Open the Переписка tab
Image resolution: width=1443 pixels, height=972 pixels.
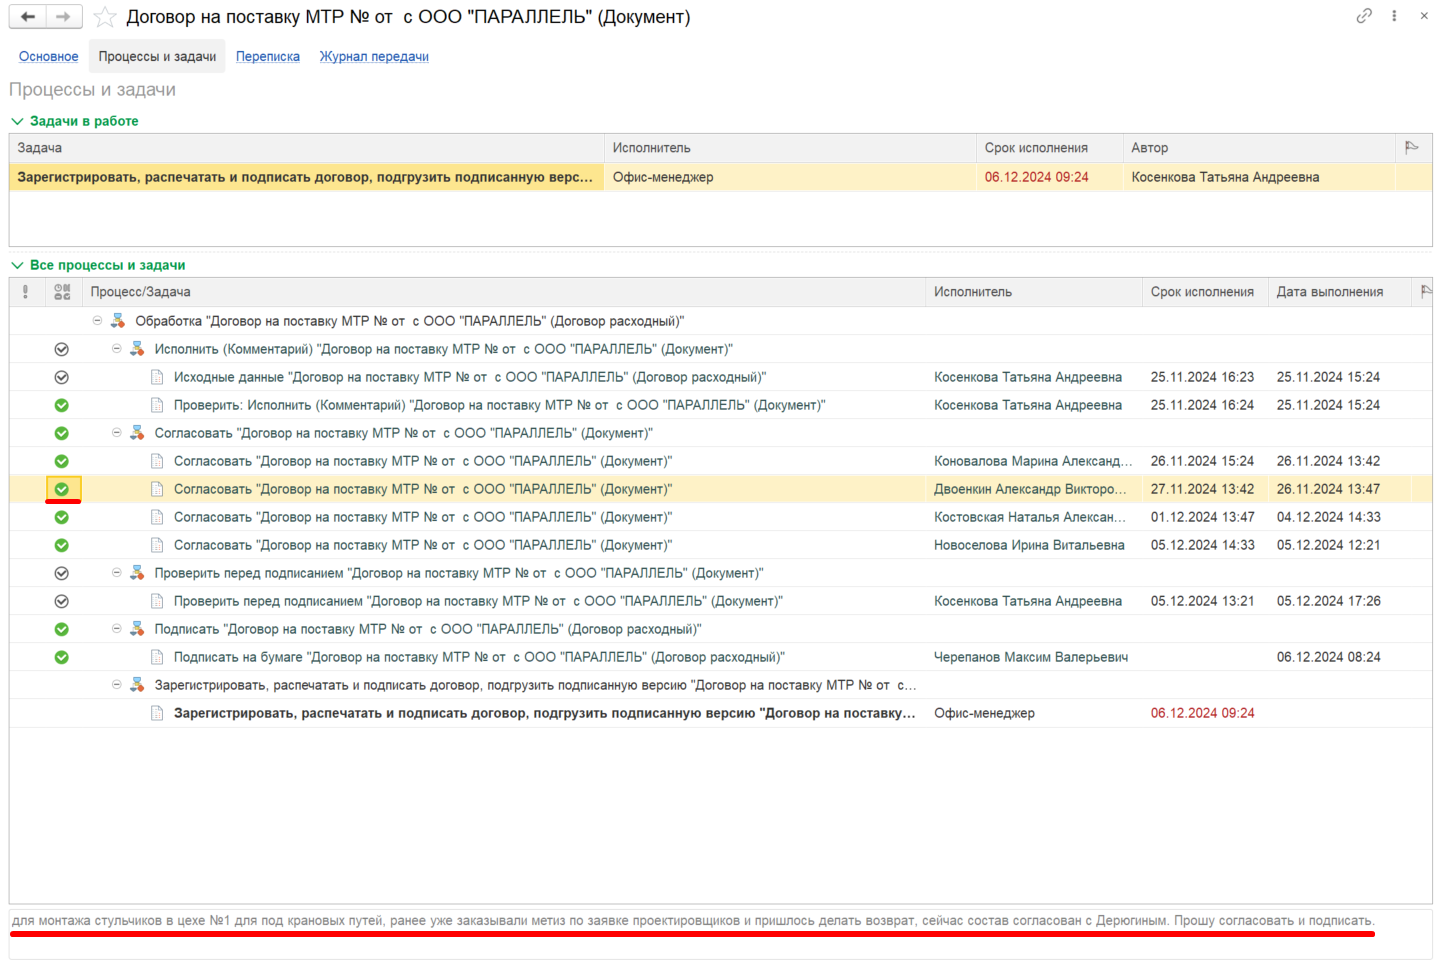click(268, 56)
